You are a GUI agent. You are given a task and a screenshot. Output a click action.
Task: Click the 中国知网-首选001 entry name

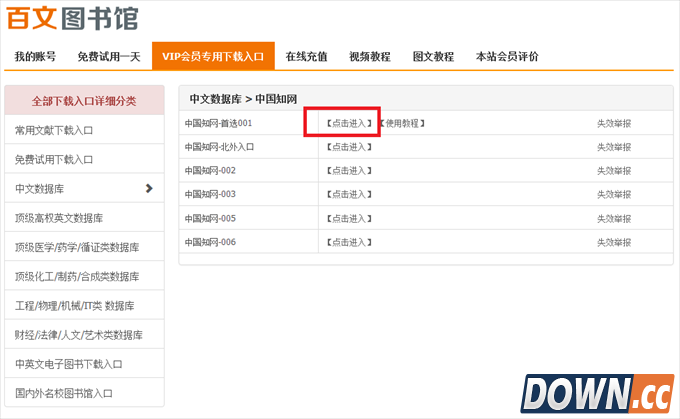[x=218, y=123]
